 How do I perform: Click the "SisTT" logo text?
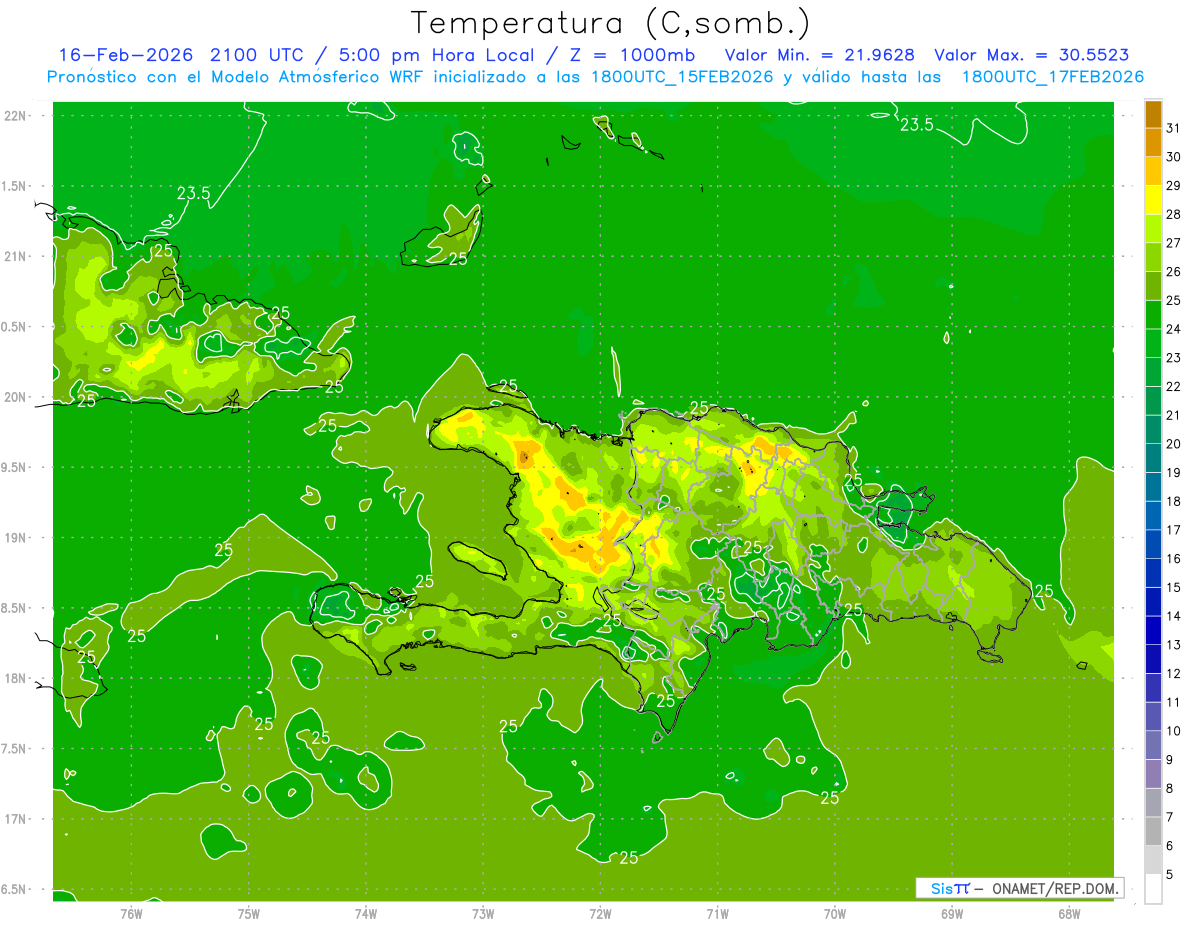(x=950, y=888)
